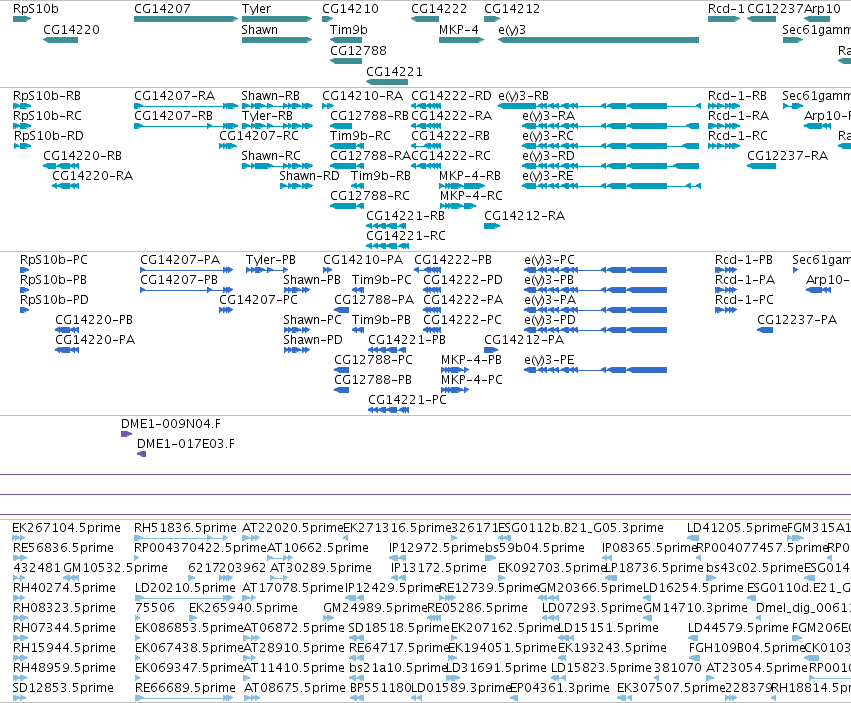Select the CG14220-PB protein label
This screenshot has width=851, height=703.
[x=94, y=320]
